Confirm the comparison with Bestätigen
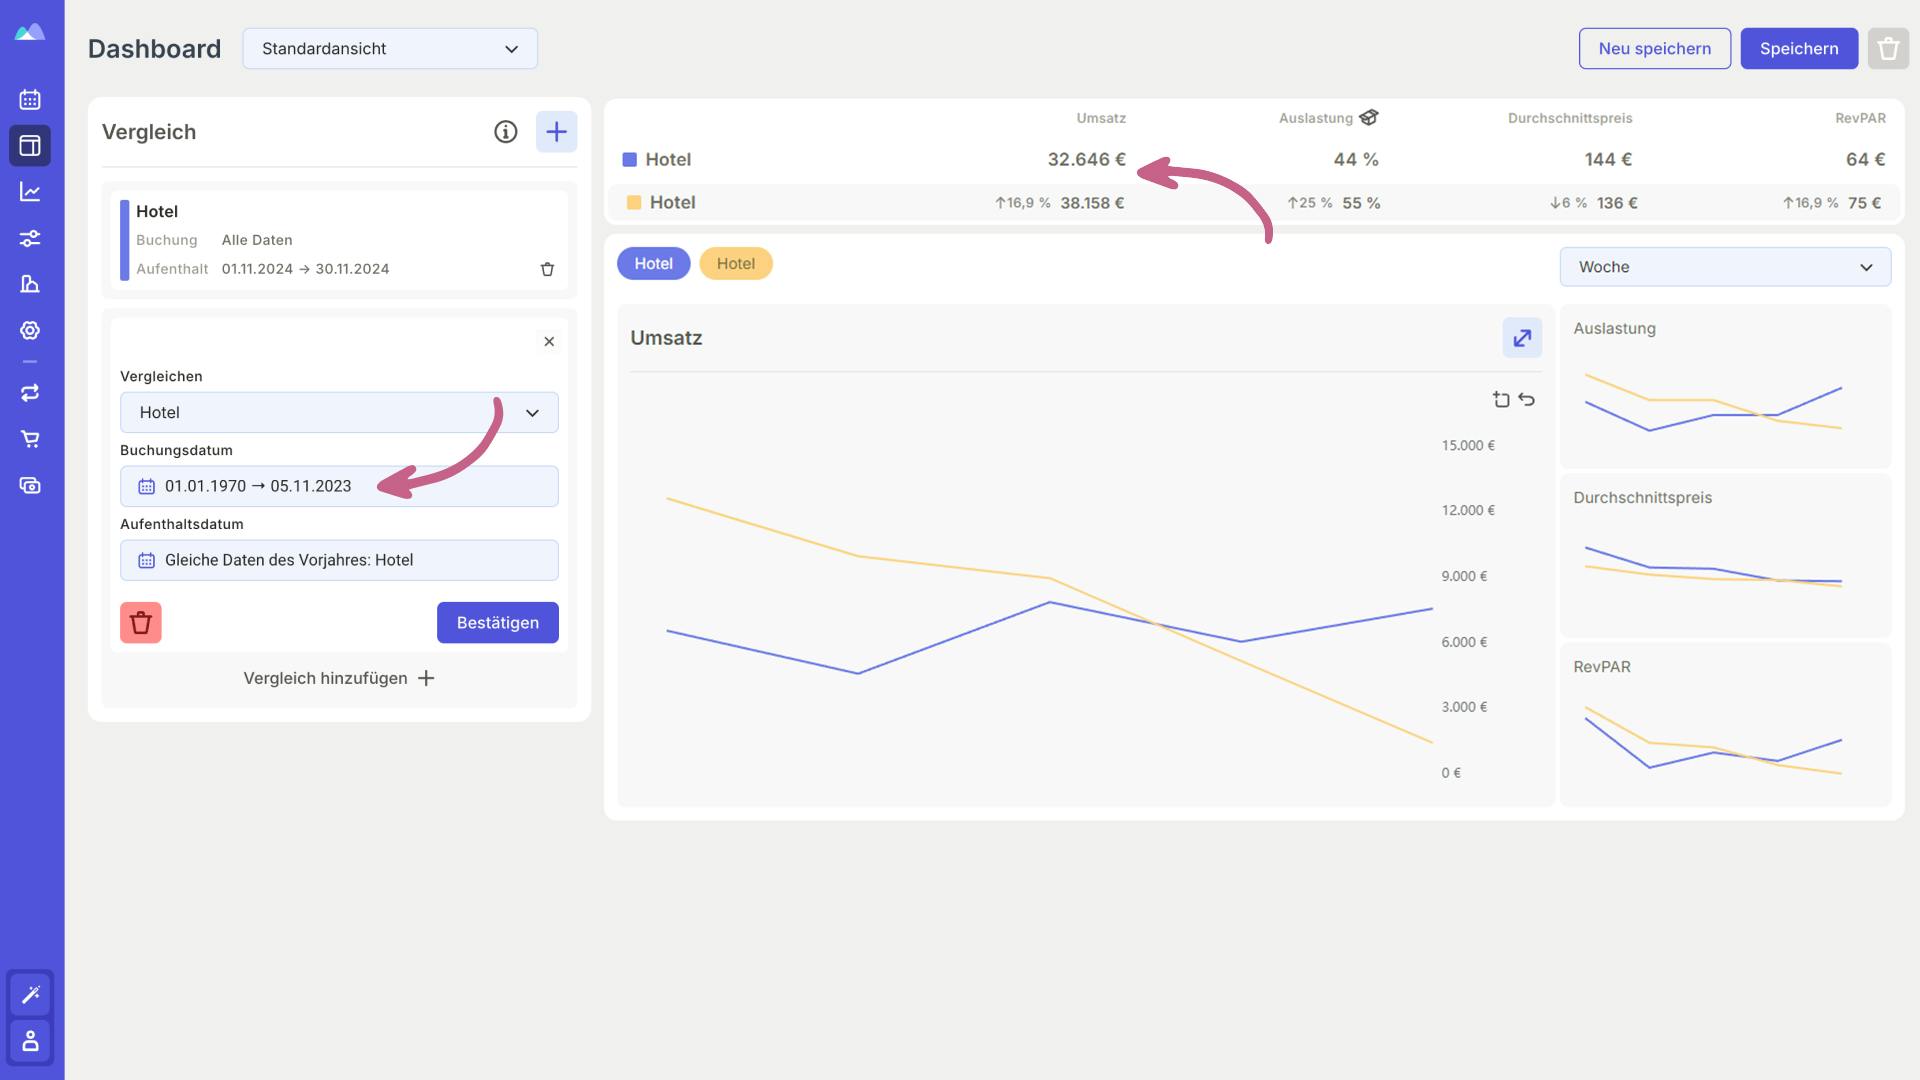1920x1080 pixels. point(498,623)
